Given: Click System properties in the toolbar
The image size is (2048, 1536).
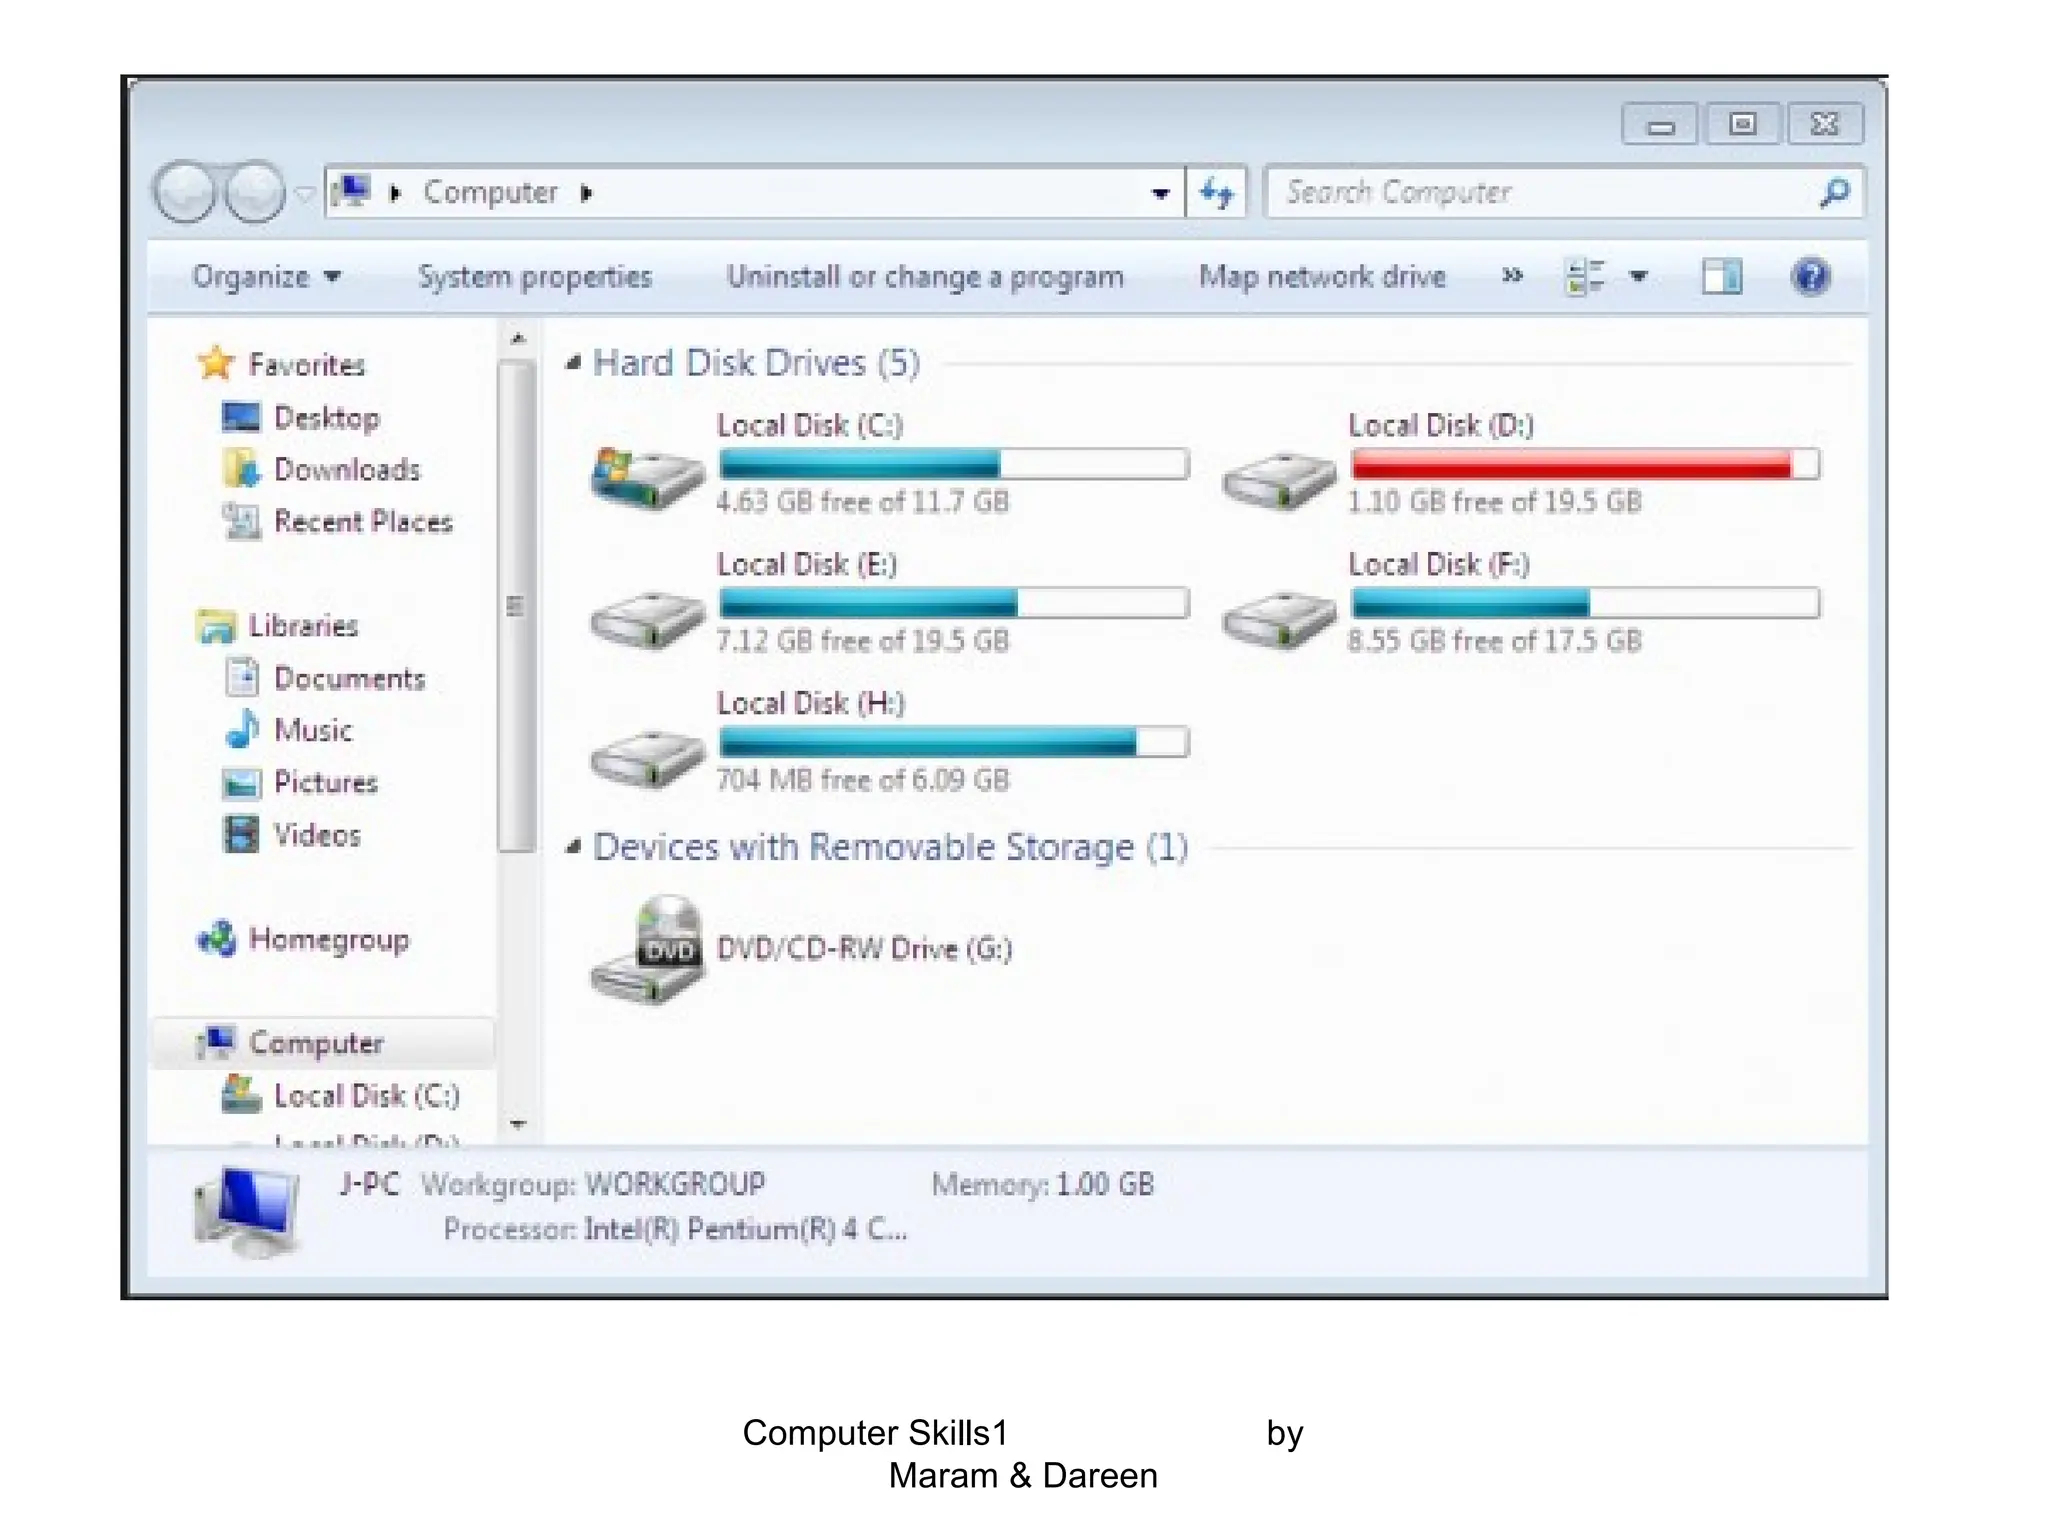Looking at the screenshot, I should click(534, 276).
